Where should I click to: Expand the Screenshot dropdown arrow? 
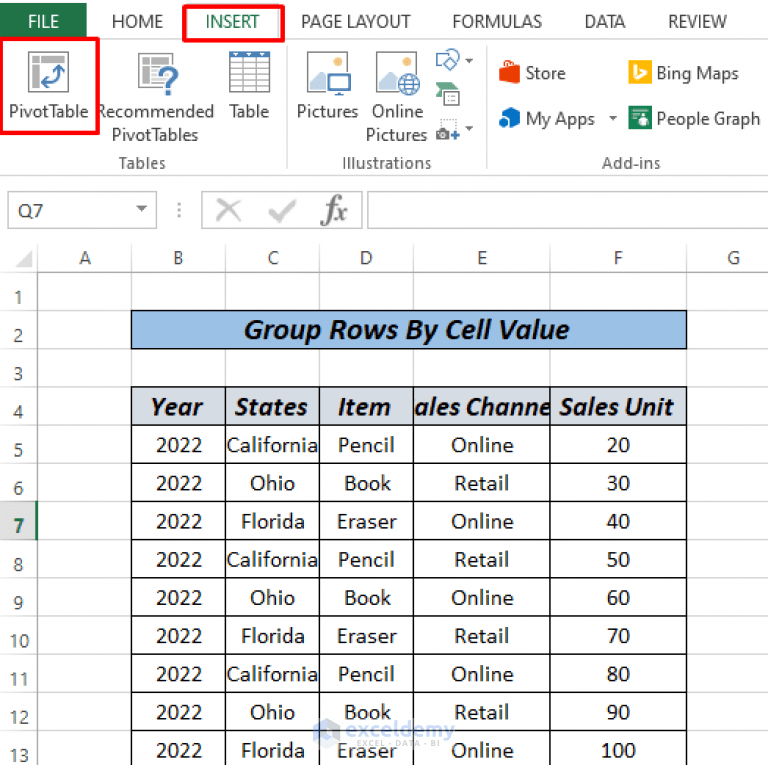click(469, 129)
